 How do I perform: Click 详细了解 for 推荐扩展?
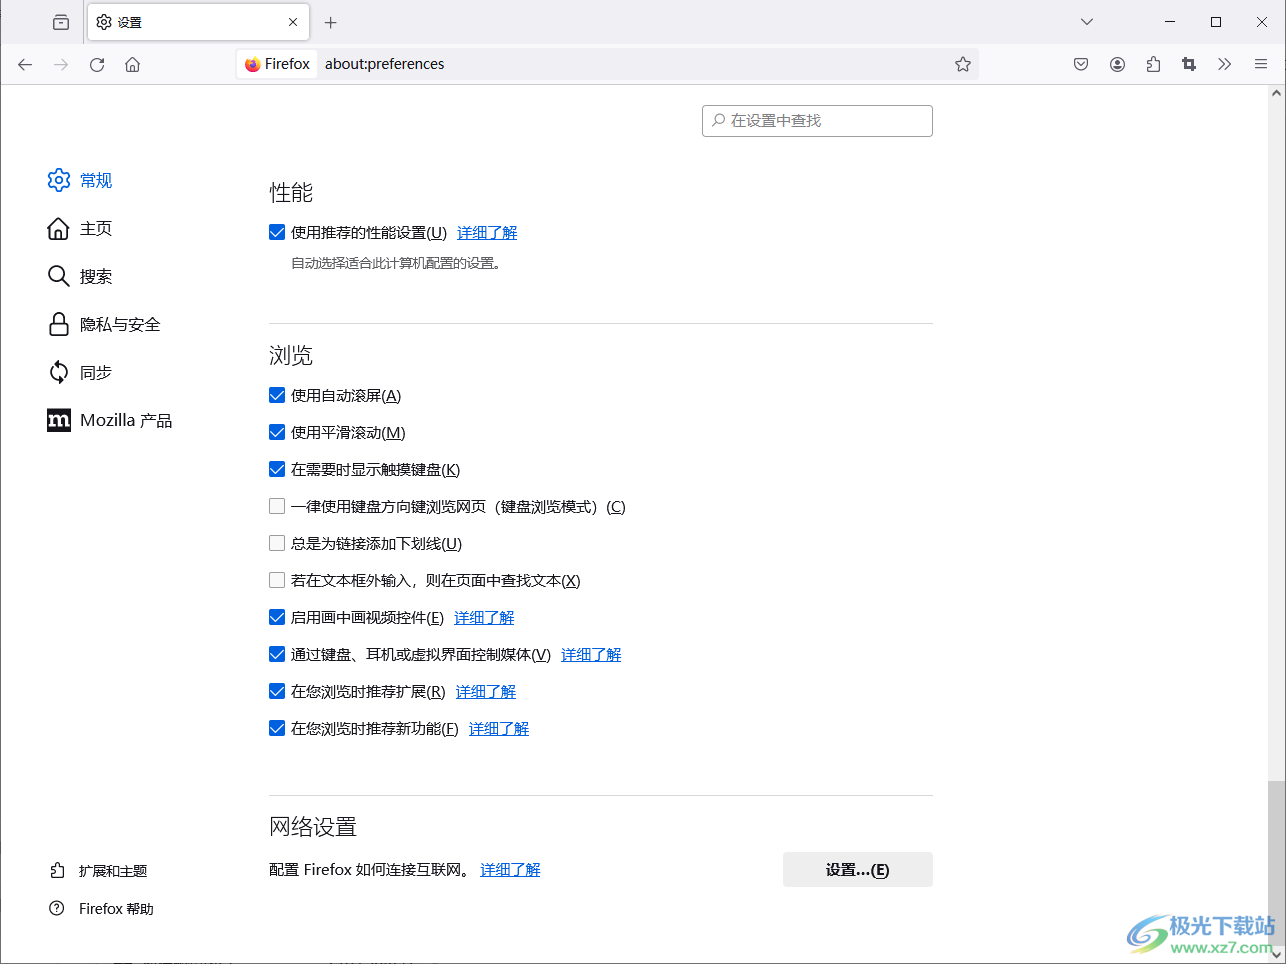pyautogui.click(x=486, y=691)
